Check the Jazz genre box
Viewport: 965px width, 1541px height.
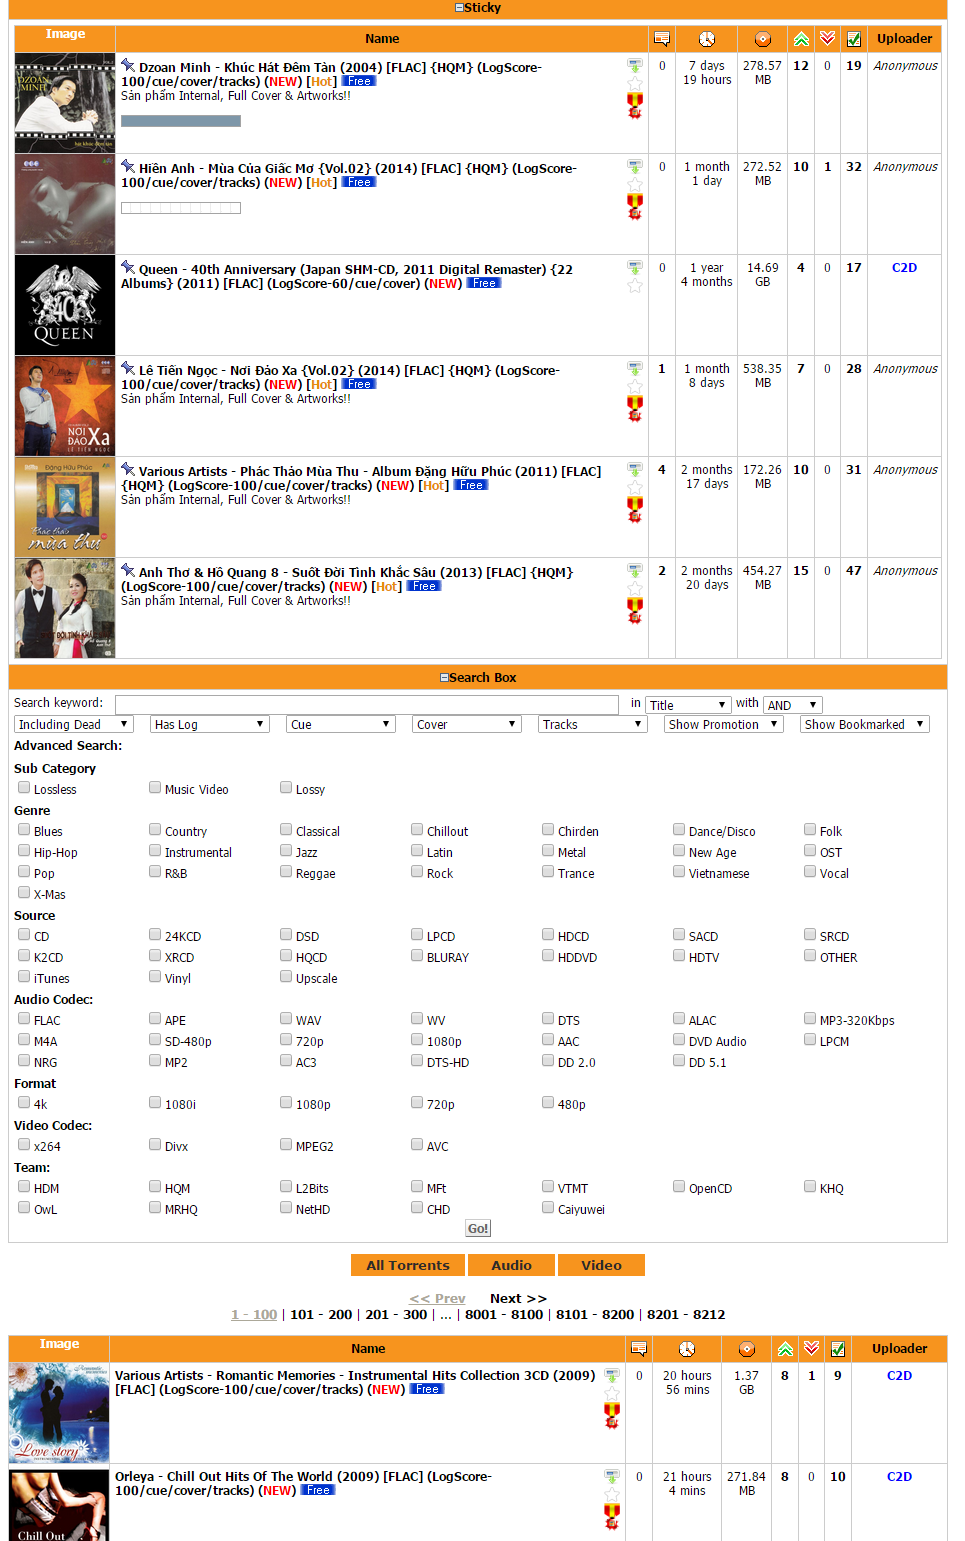286,851
